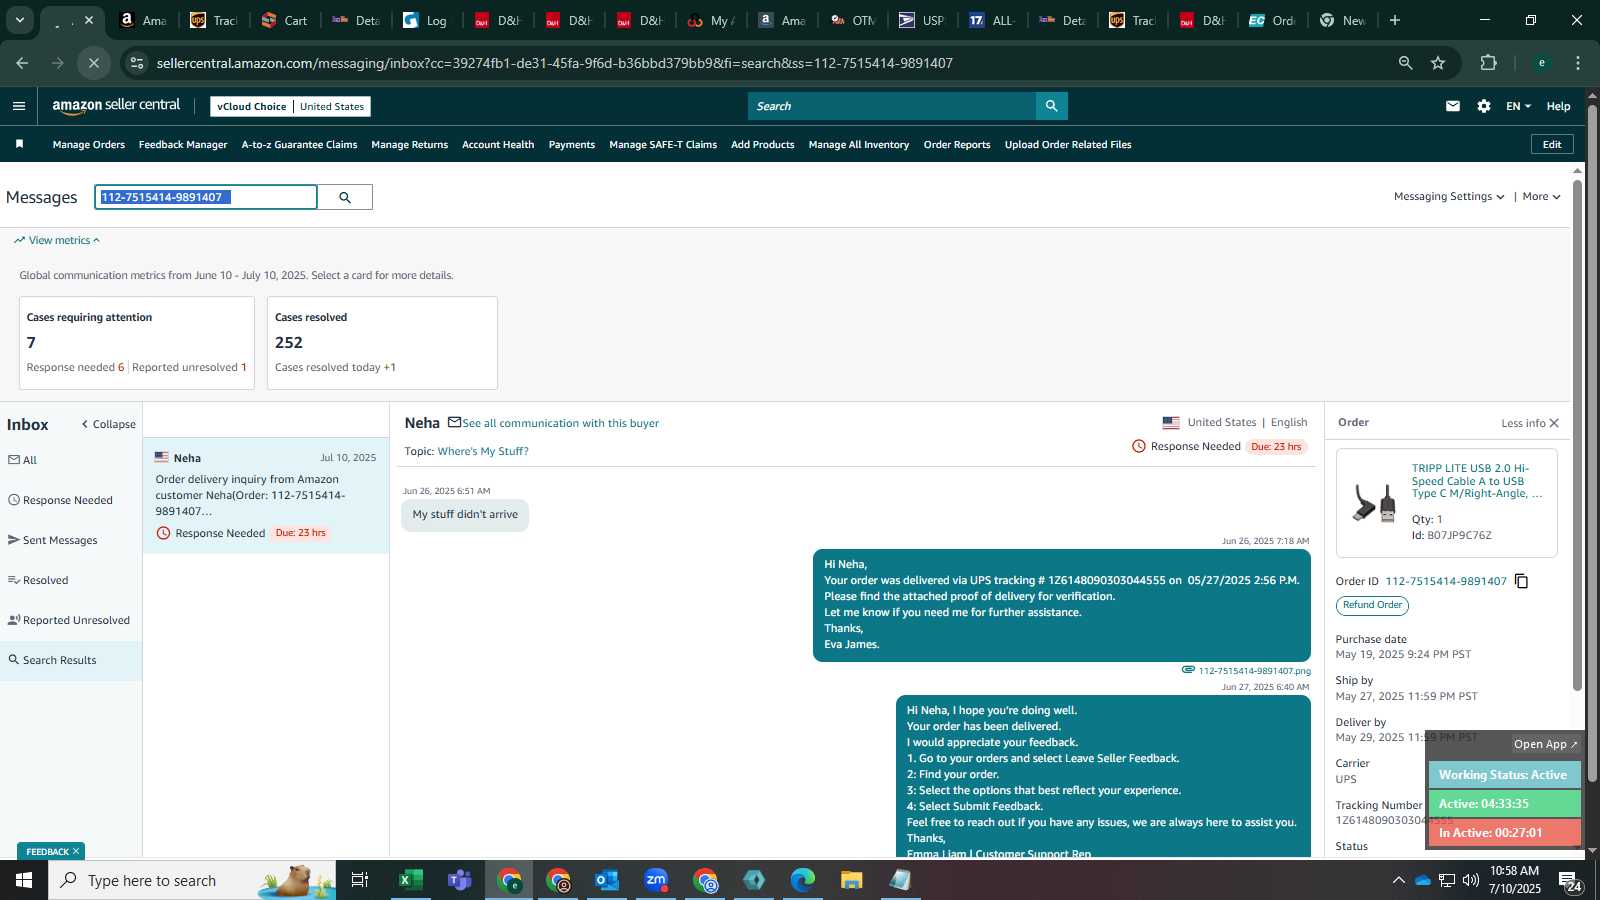Open the settings gear icon
1600x900 pixels.
click(x=1484, y=106)
